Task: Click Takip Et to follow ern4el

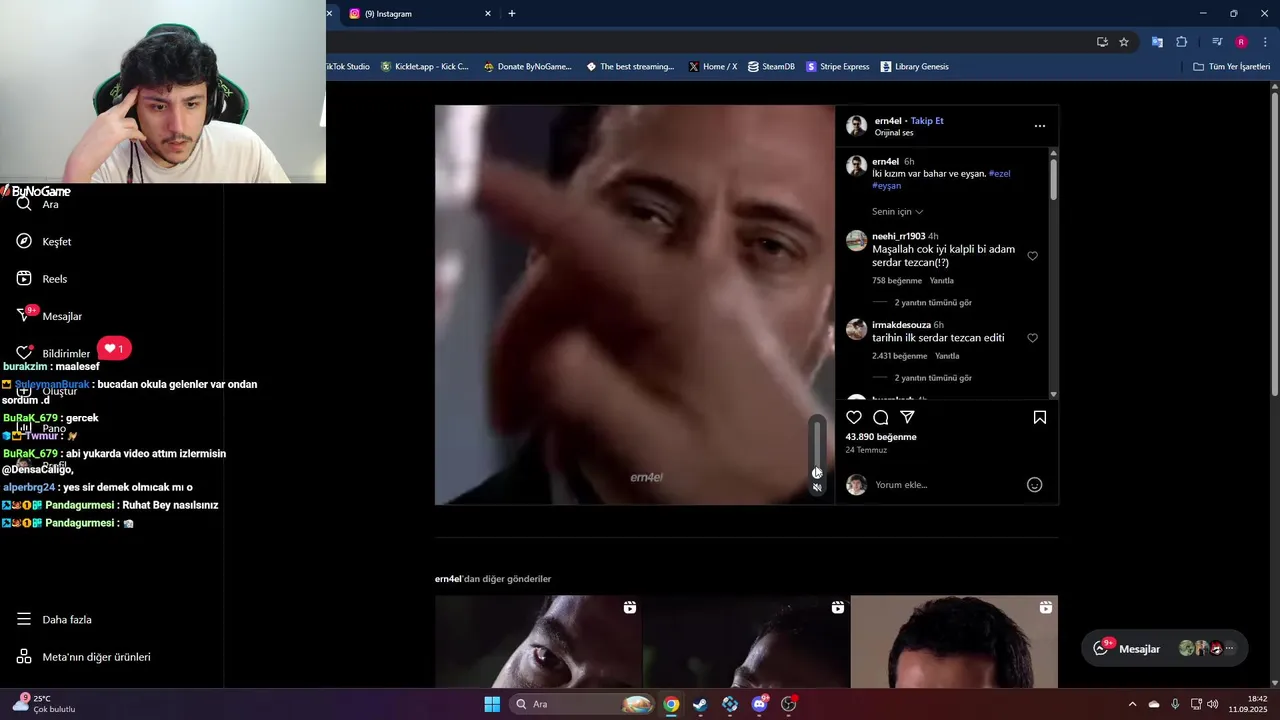Action: [927, 121]
